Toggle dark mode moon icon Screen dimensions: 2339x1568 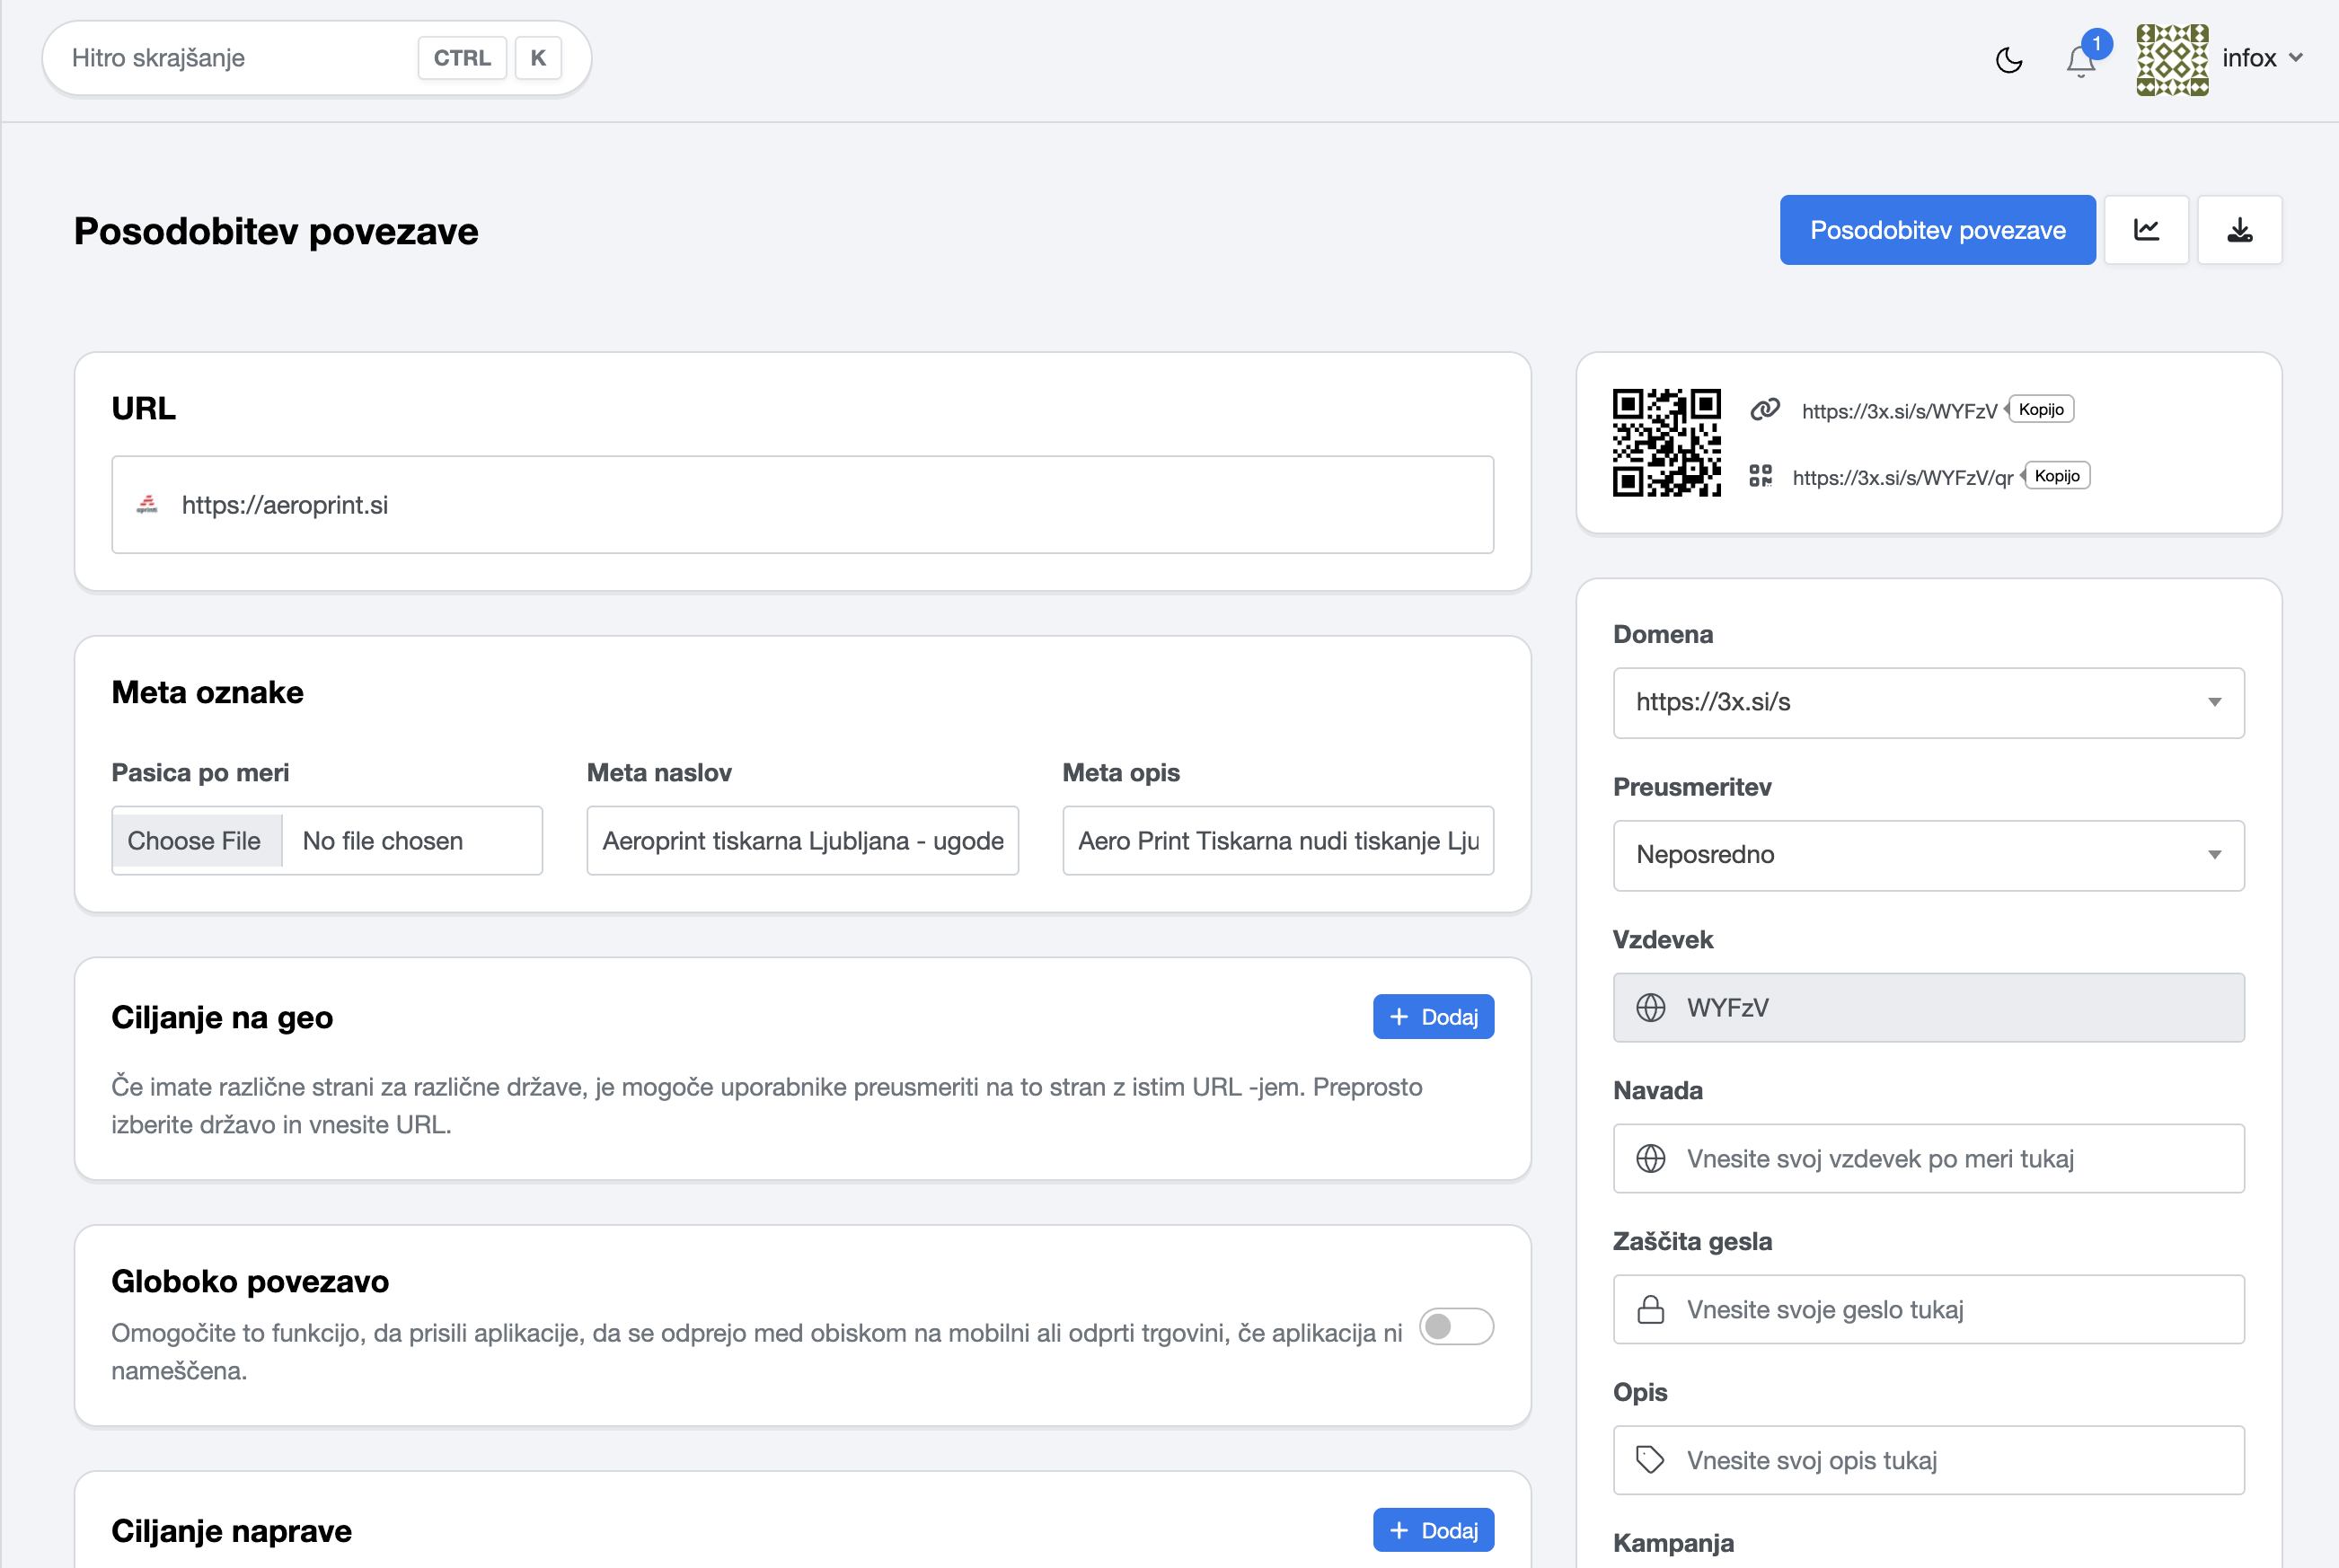(2008, 60)
